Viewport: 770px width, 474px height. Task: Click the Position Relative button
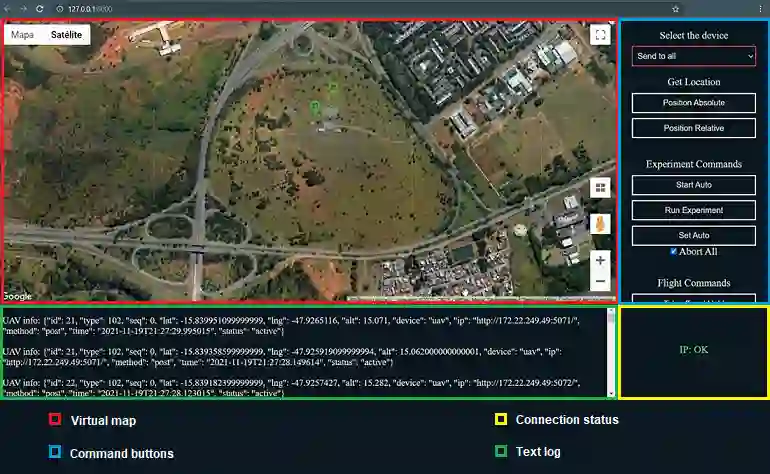click(x=693, y=128)
